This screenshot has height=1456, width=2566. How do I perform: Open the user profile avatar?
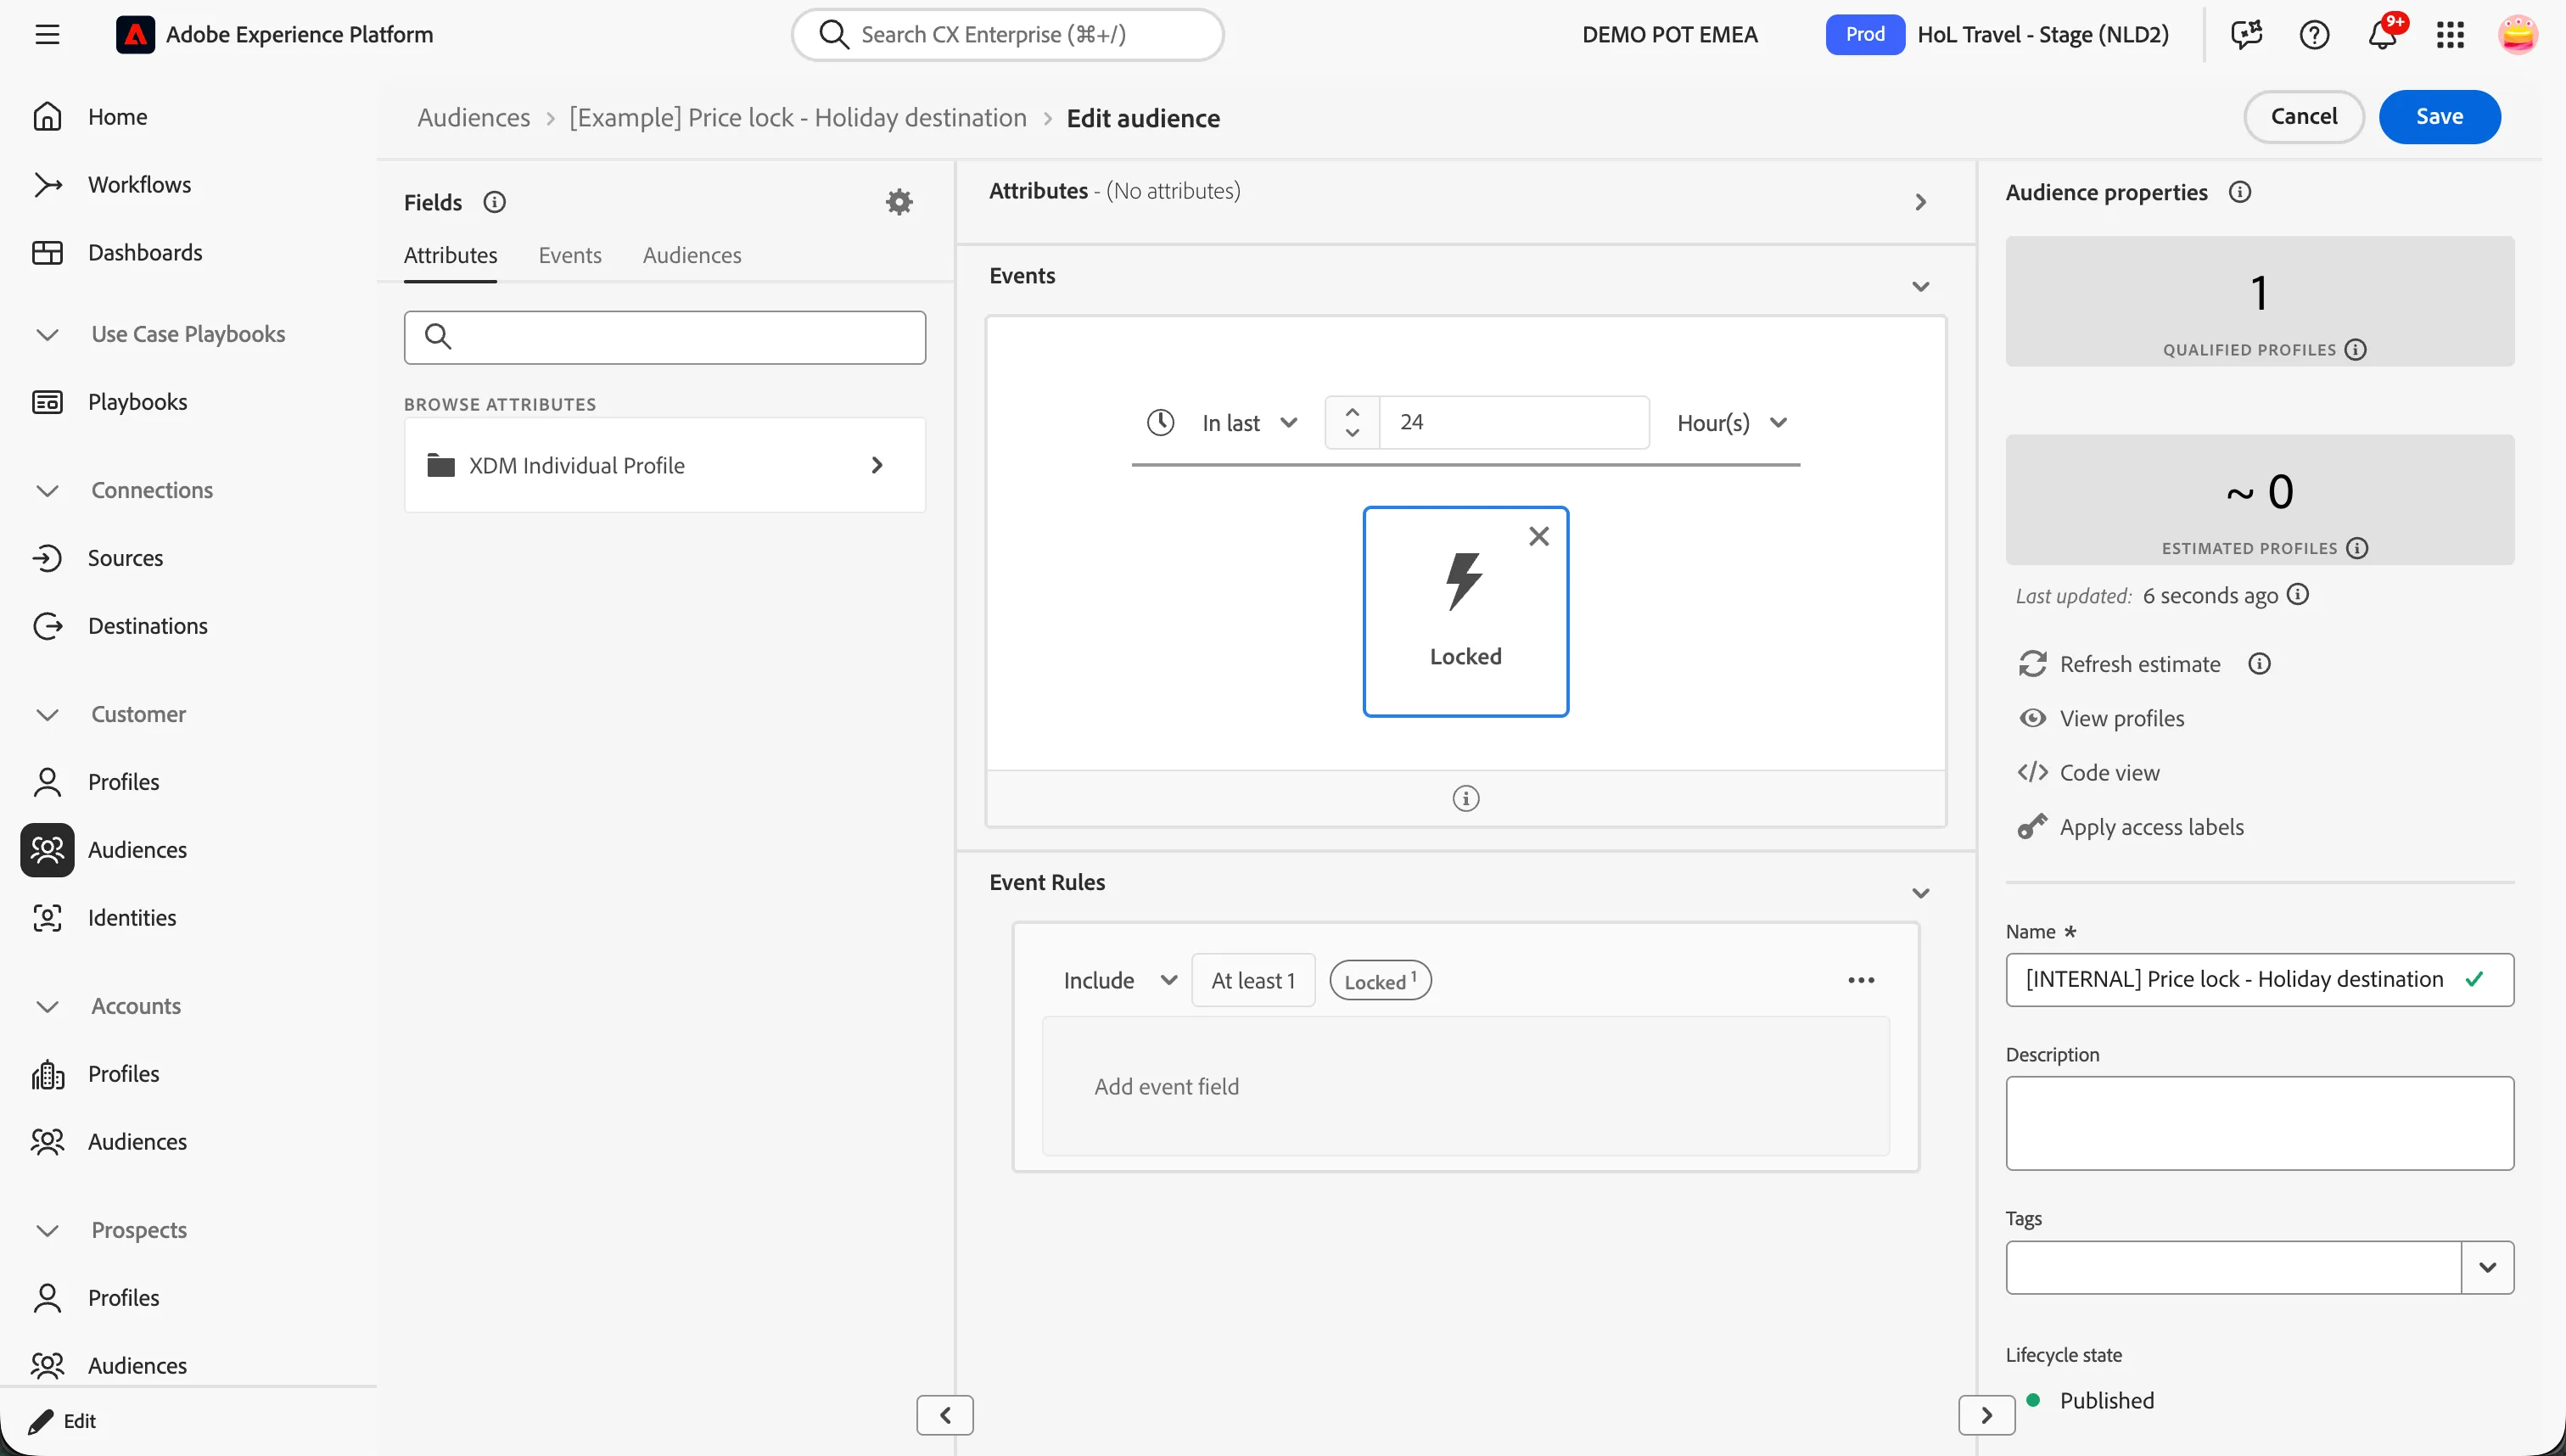coord(2517,35)
